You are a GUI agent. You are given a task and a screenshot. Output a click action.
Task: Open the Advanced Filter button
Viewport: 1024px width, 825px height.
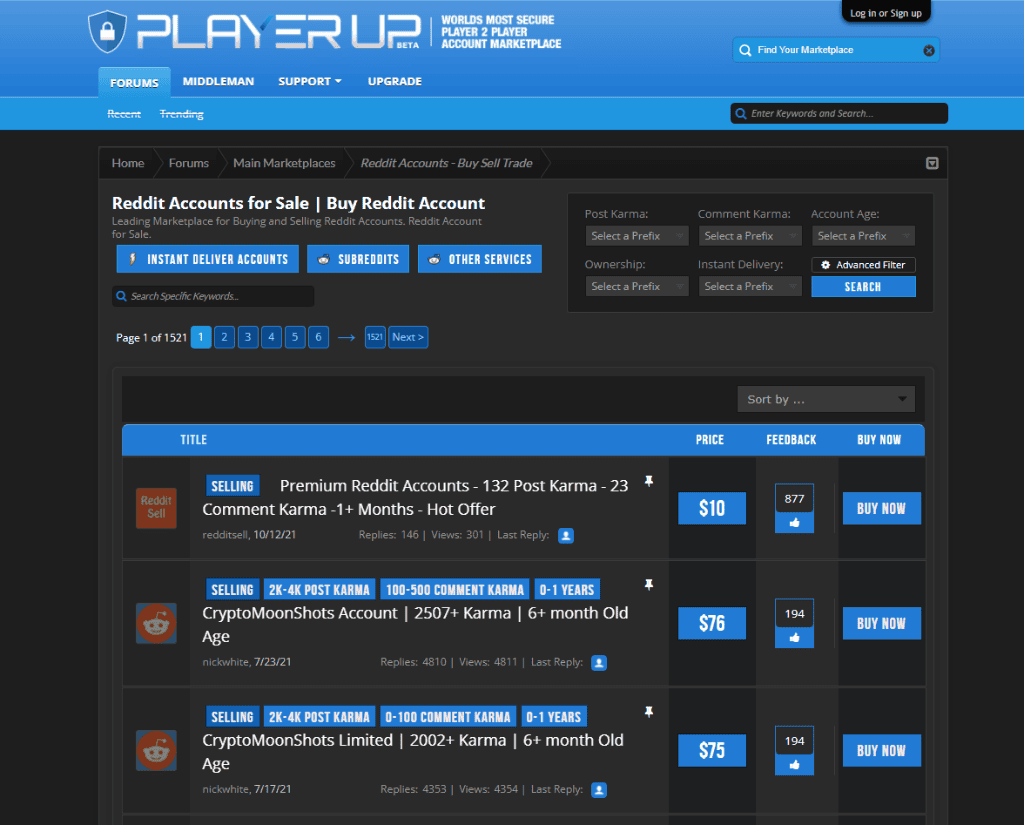[x=863, y=265]
